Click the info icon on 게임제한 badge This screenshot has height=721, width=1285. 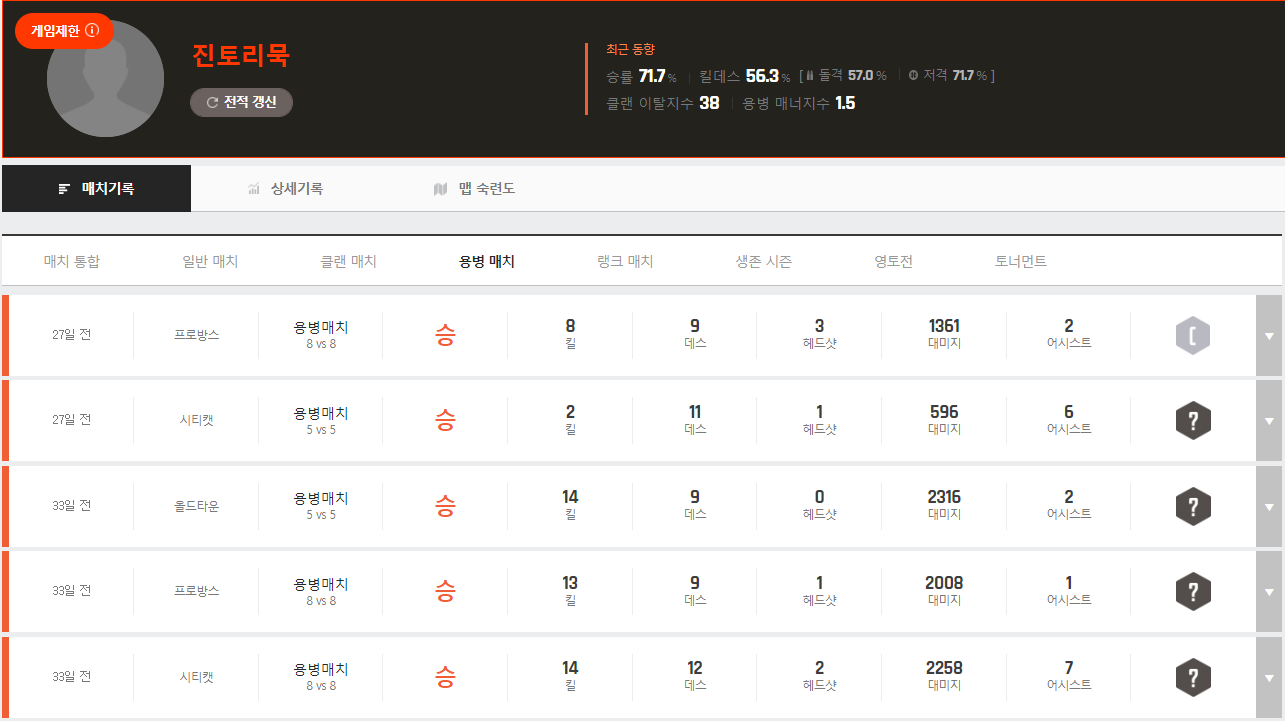tap(93, 31)
